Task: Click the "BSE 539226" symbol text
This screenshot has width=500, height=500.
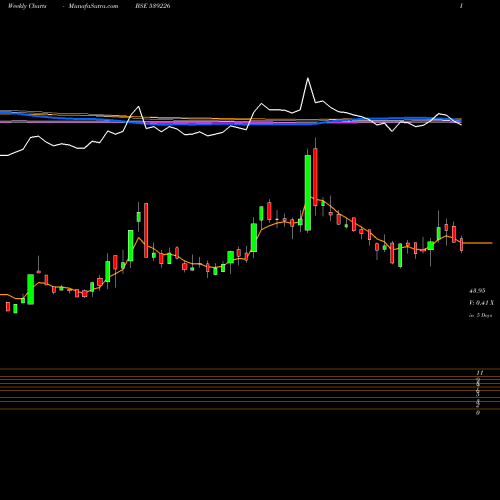Action: tap(153, 6)
